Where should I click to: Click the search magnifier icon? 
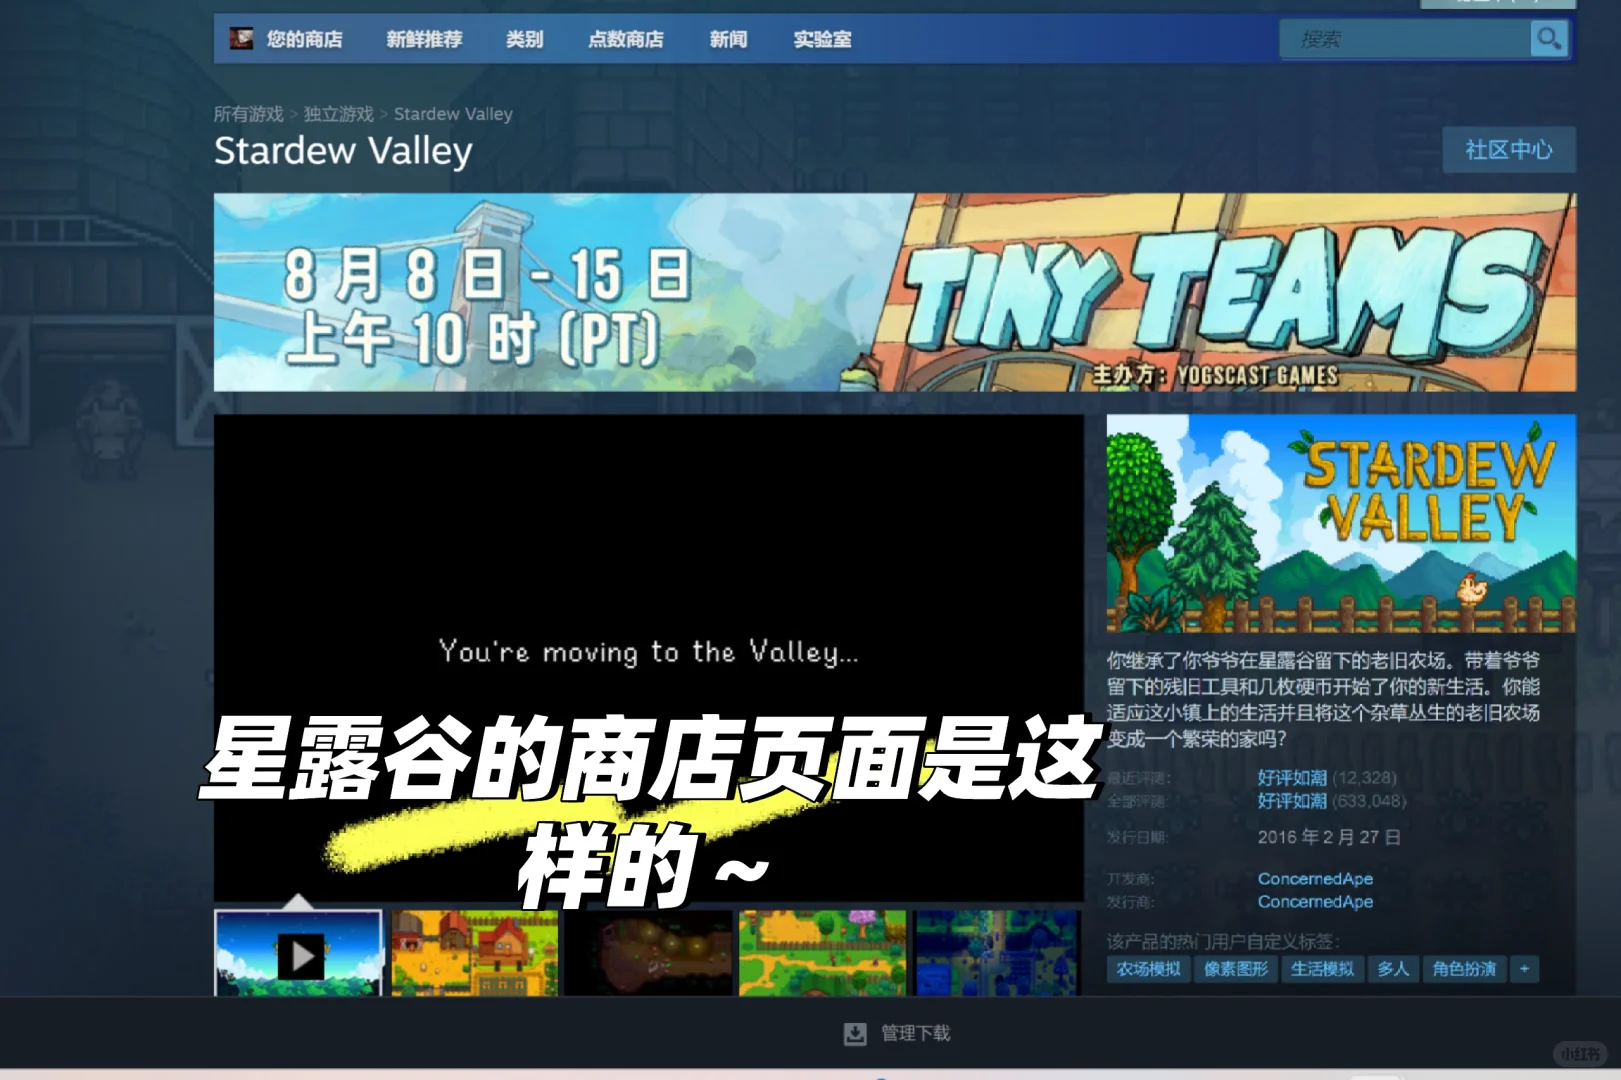[x=1549, y=39]
